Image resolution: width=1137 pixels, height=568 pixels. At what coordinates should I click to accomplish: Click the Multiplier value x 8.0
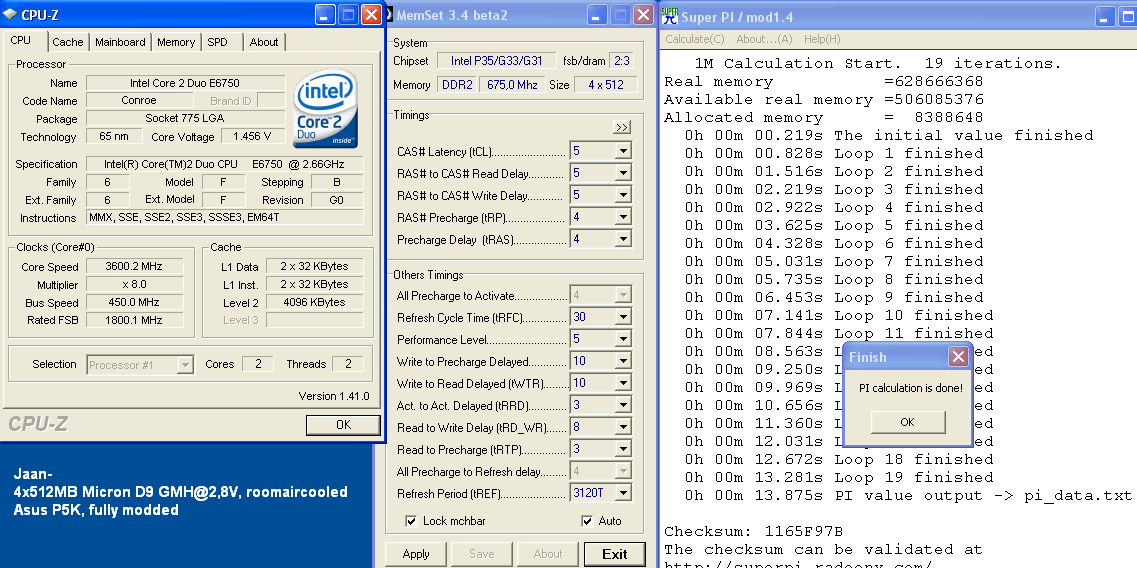[134, 285]
